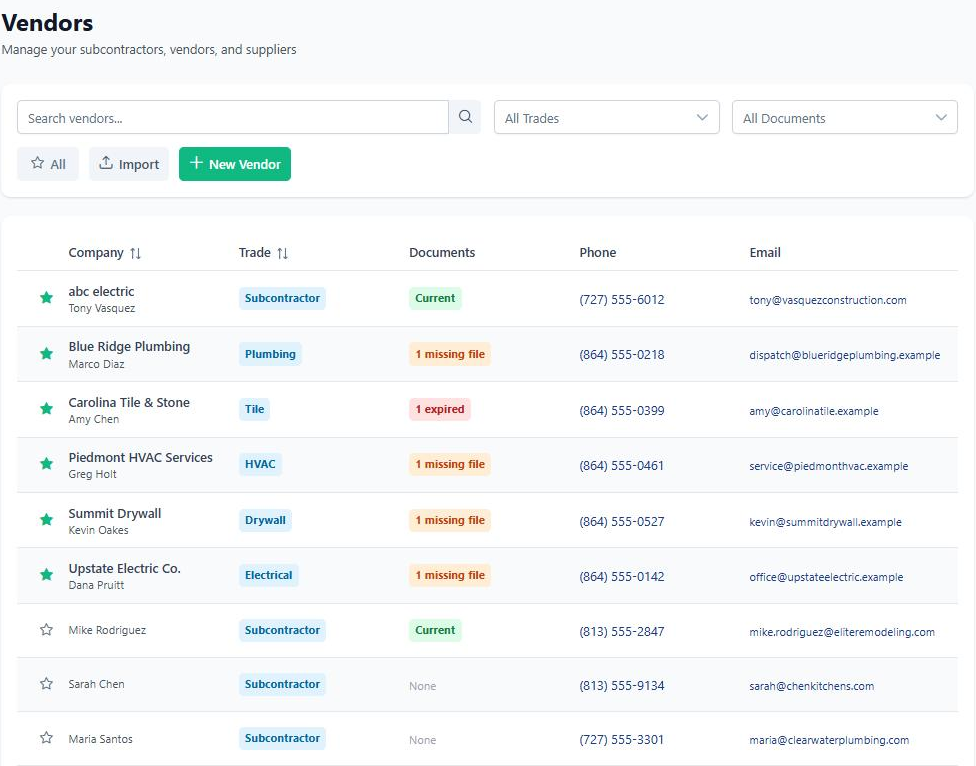Click Blue Ridge Plumbing's missing file badge
Image resolution: width=976 pixels, height=766 pixels.
449,354
